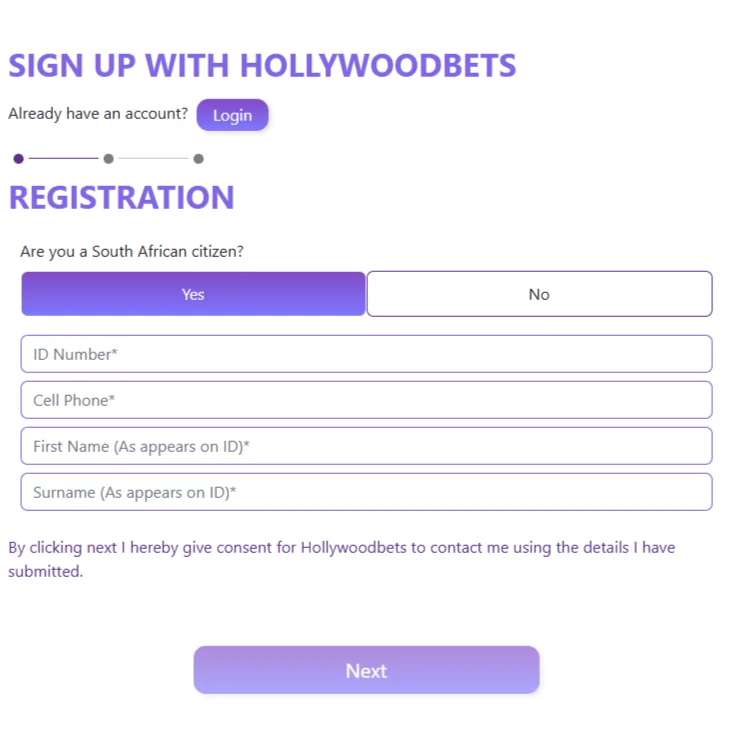Click into the Cell Phone field

tap(366, 400)
